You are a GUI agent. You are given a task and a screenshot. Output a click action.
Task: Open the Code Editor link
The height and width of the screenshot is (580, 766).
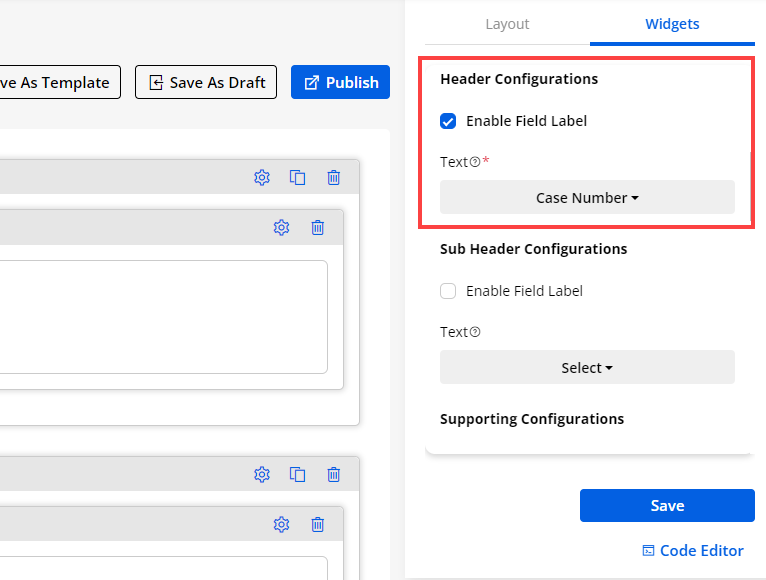click(693, 550)
